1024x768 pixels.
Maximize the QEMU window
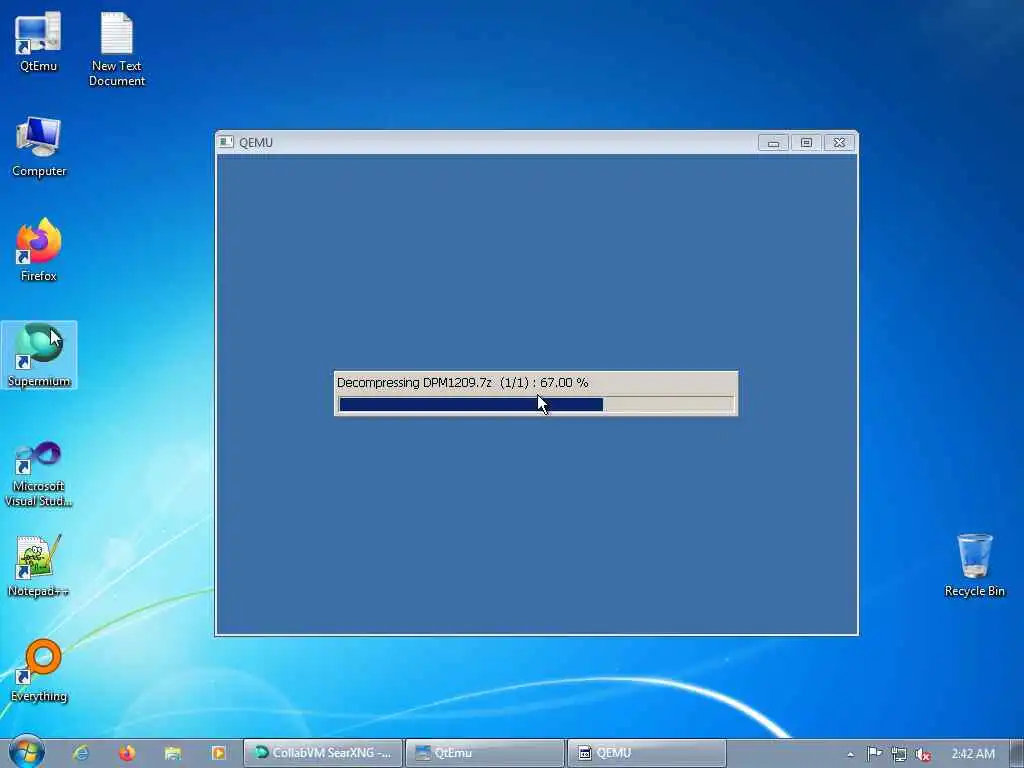click(x=806, y=142)
